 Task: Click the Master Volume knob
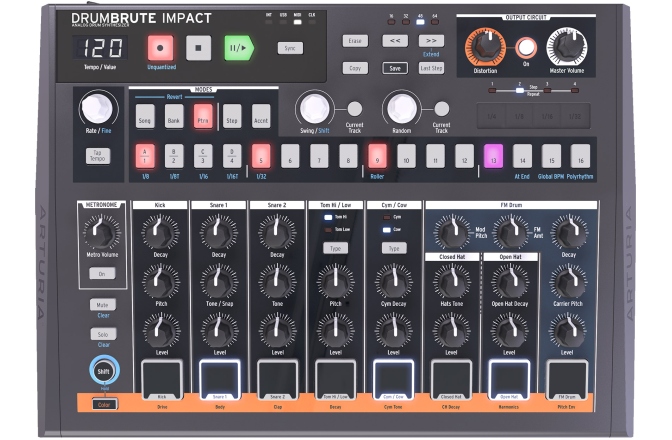click(x=567, y=47)
